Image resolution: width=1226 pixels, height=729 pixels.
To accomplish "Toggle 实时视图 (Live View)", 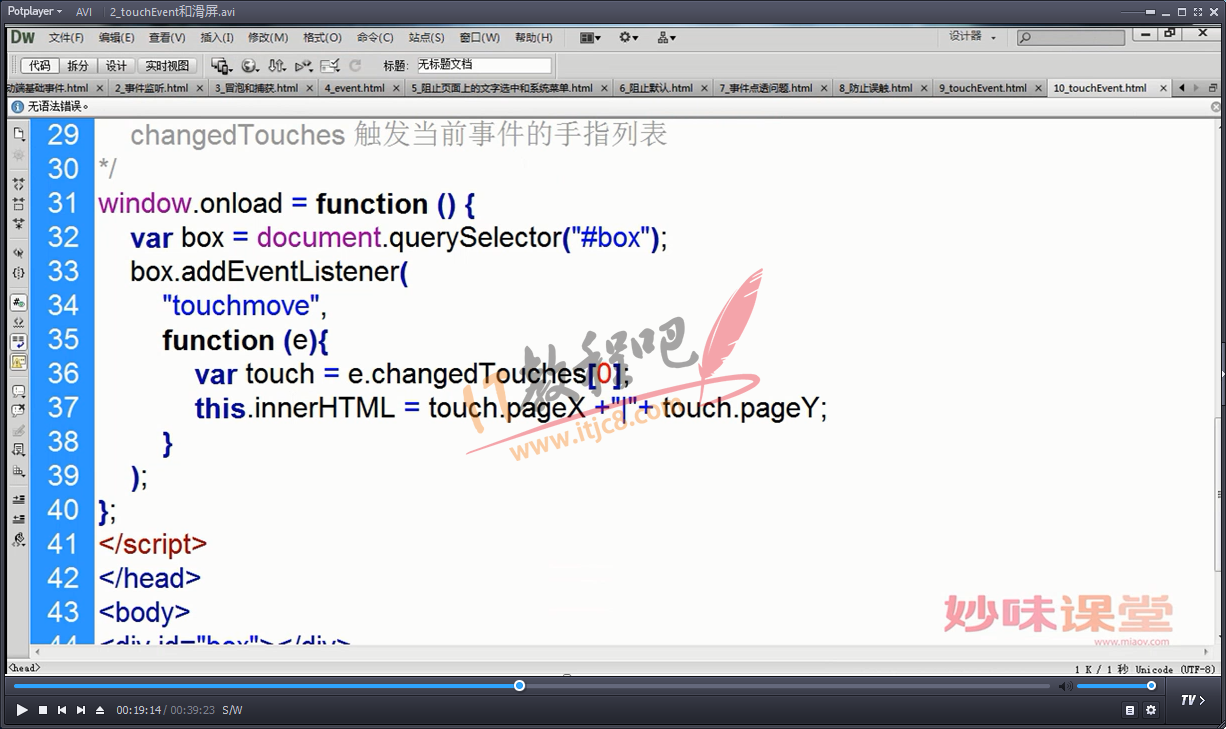I will [x=167, y=66].
